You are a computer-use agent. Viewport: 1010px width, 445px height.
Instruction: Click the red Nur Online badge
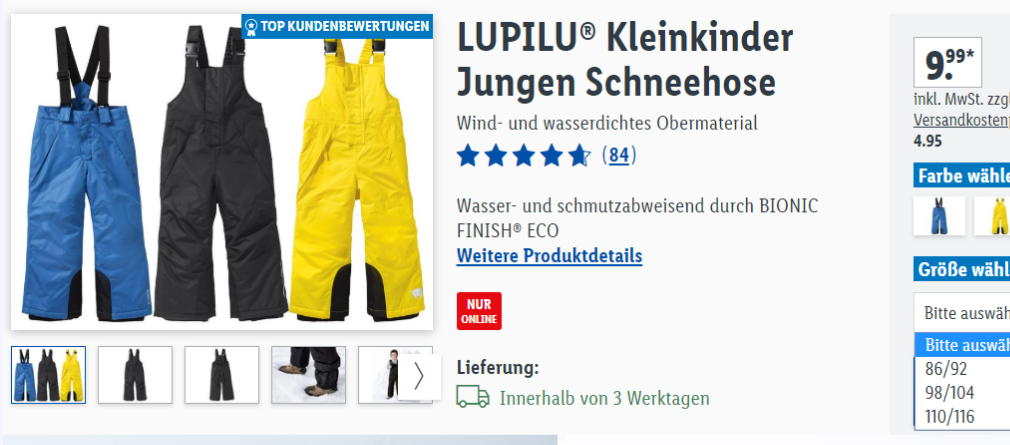479,311
